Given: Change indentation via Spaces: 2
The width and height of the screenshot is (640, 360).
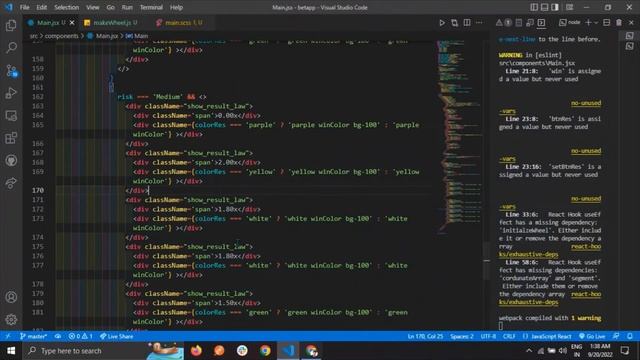Looking at the screenshot, I should click(462, 336).
